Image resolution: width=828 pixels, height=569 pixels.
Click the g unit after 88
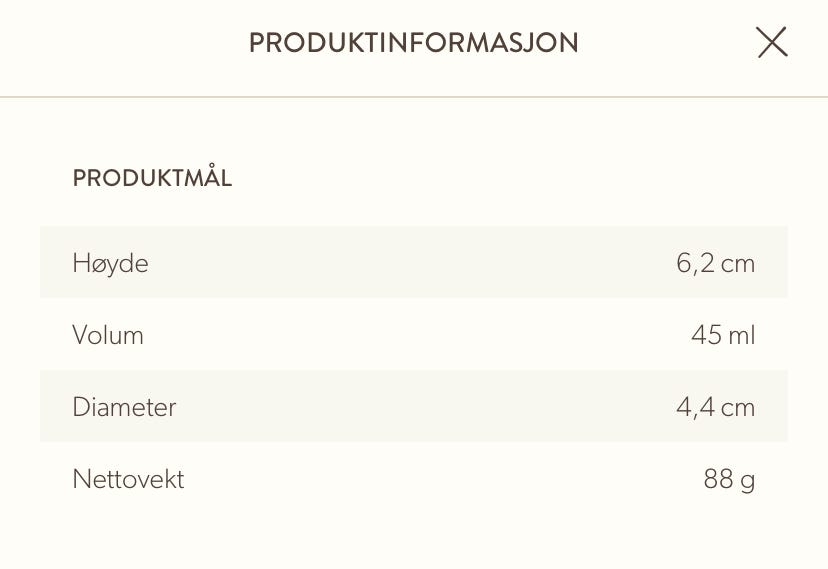click(x=748, y=481)
